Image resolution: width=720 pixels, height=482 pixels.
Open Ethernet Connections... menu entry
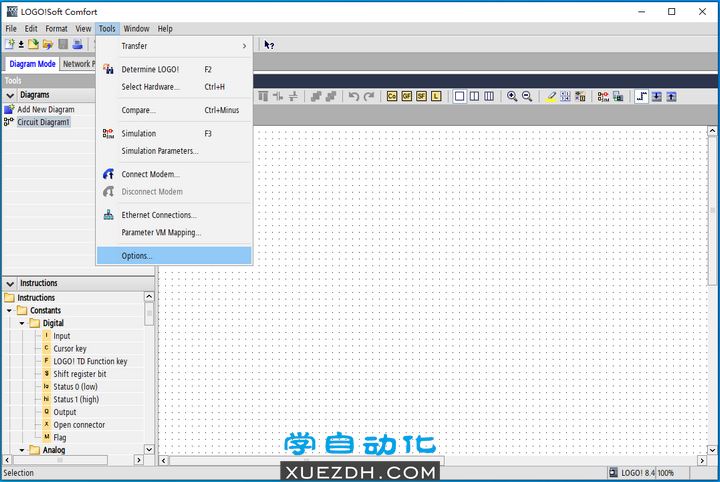(174, 215)
